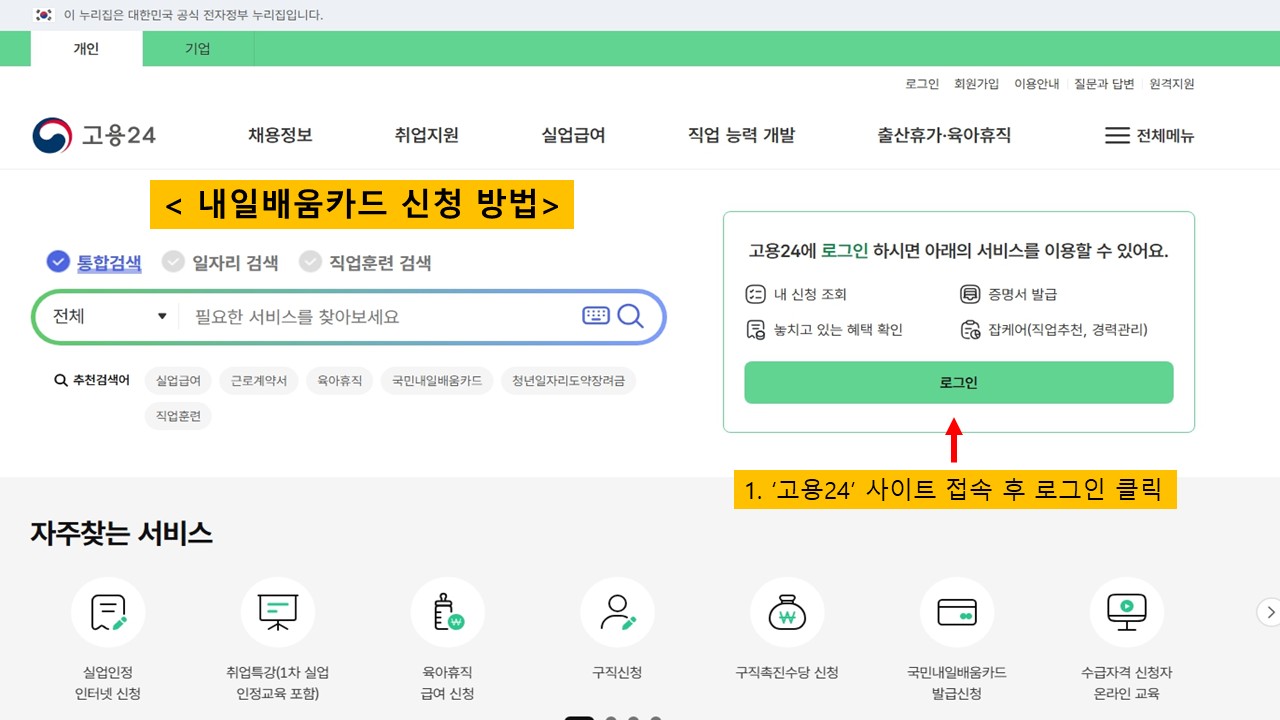Viewport: 1280px width, 720px height.
Task: Open the 채용정보 menu
Action: [280, 135]
